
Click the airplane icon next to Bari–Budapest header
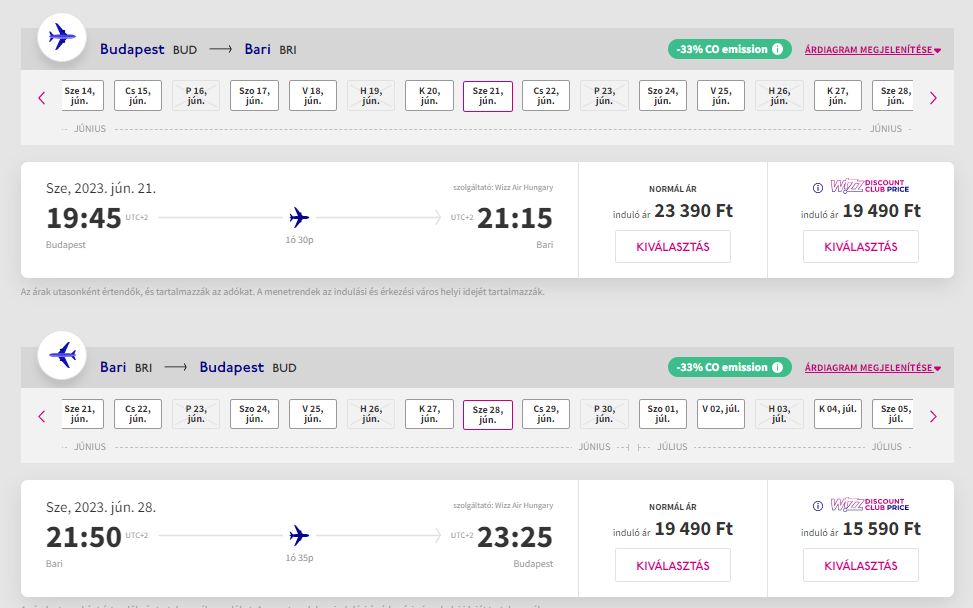(62, 356)
